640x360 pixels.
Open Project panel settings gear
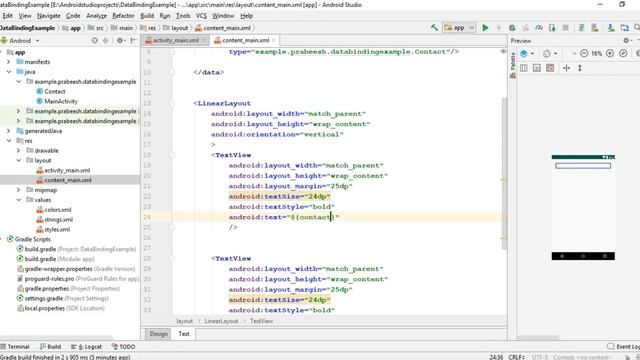(x=120, y=40)
